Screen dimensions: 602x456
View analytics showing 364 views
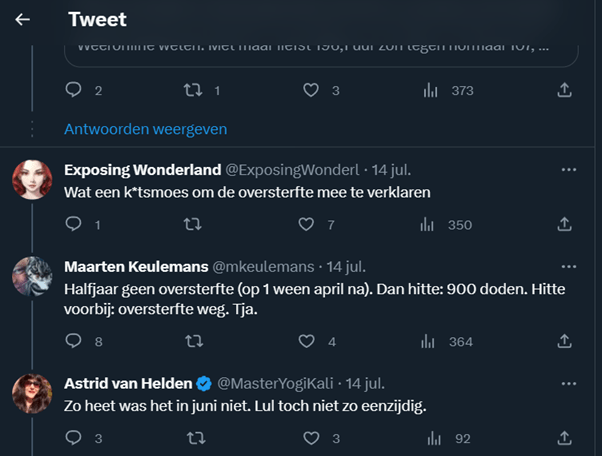432,341
